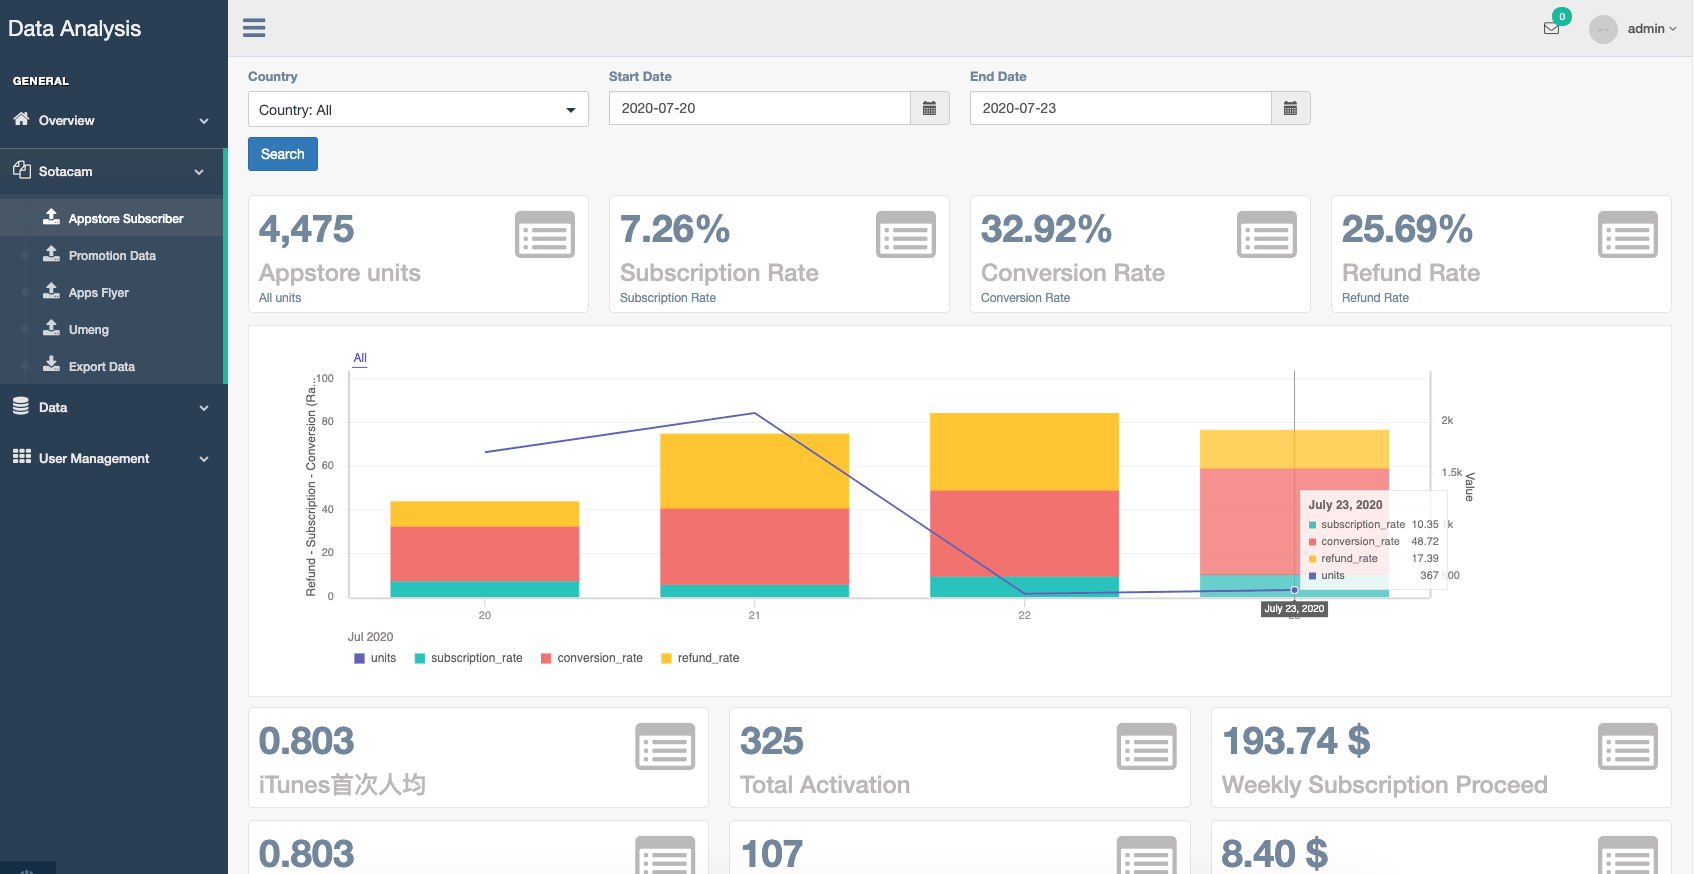Toggle subscription_rate series in the legend
Screen dimensions: 1694x874
tap(468, 658)
